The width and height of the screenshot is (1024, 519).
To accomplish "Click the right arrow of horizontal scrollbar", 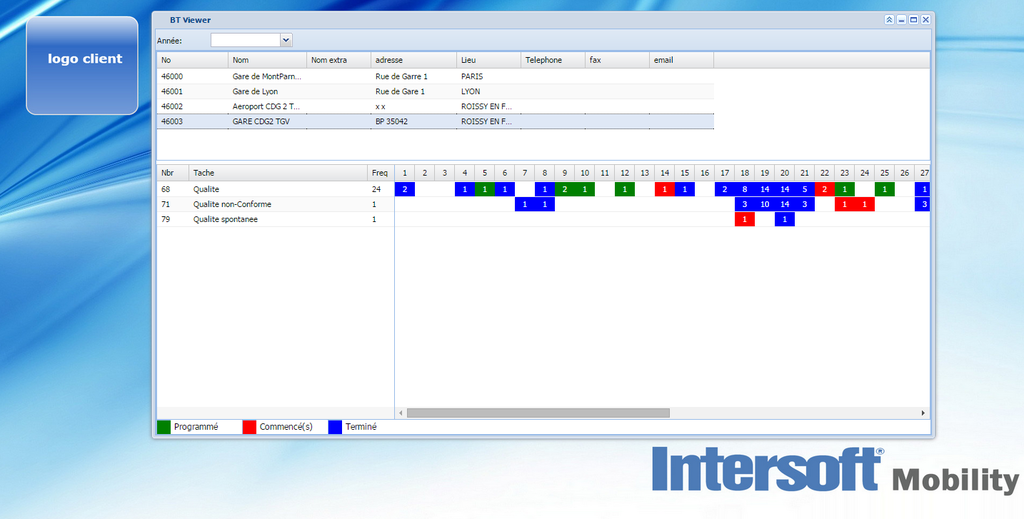I will coord(923,413).
